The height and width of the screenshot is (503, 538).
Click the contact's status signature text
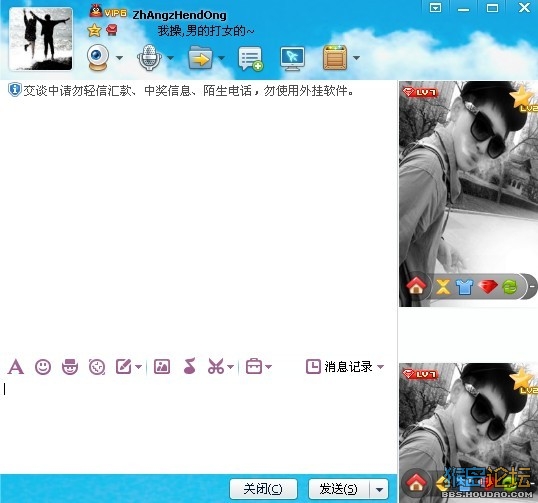[206, 31]
